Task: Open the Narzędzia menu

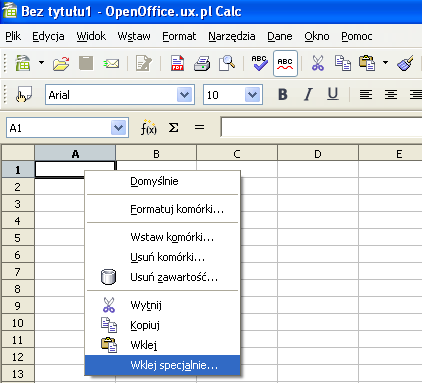Action: 232,36
